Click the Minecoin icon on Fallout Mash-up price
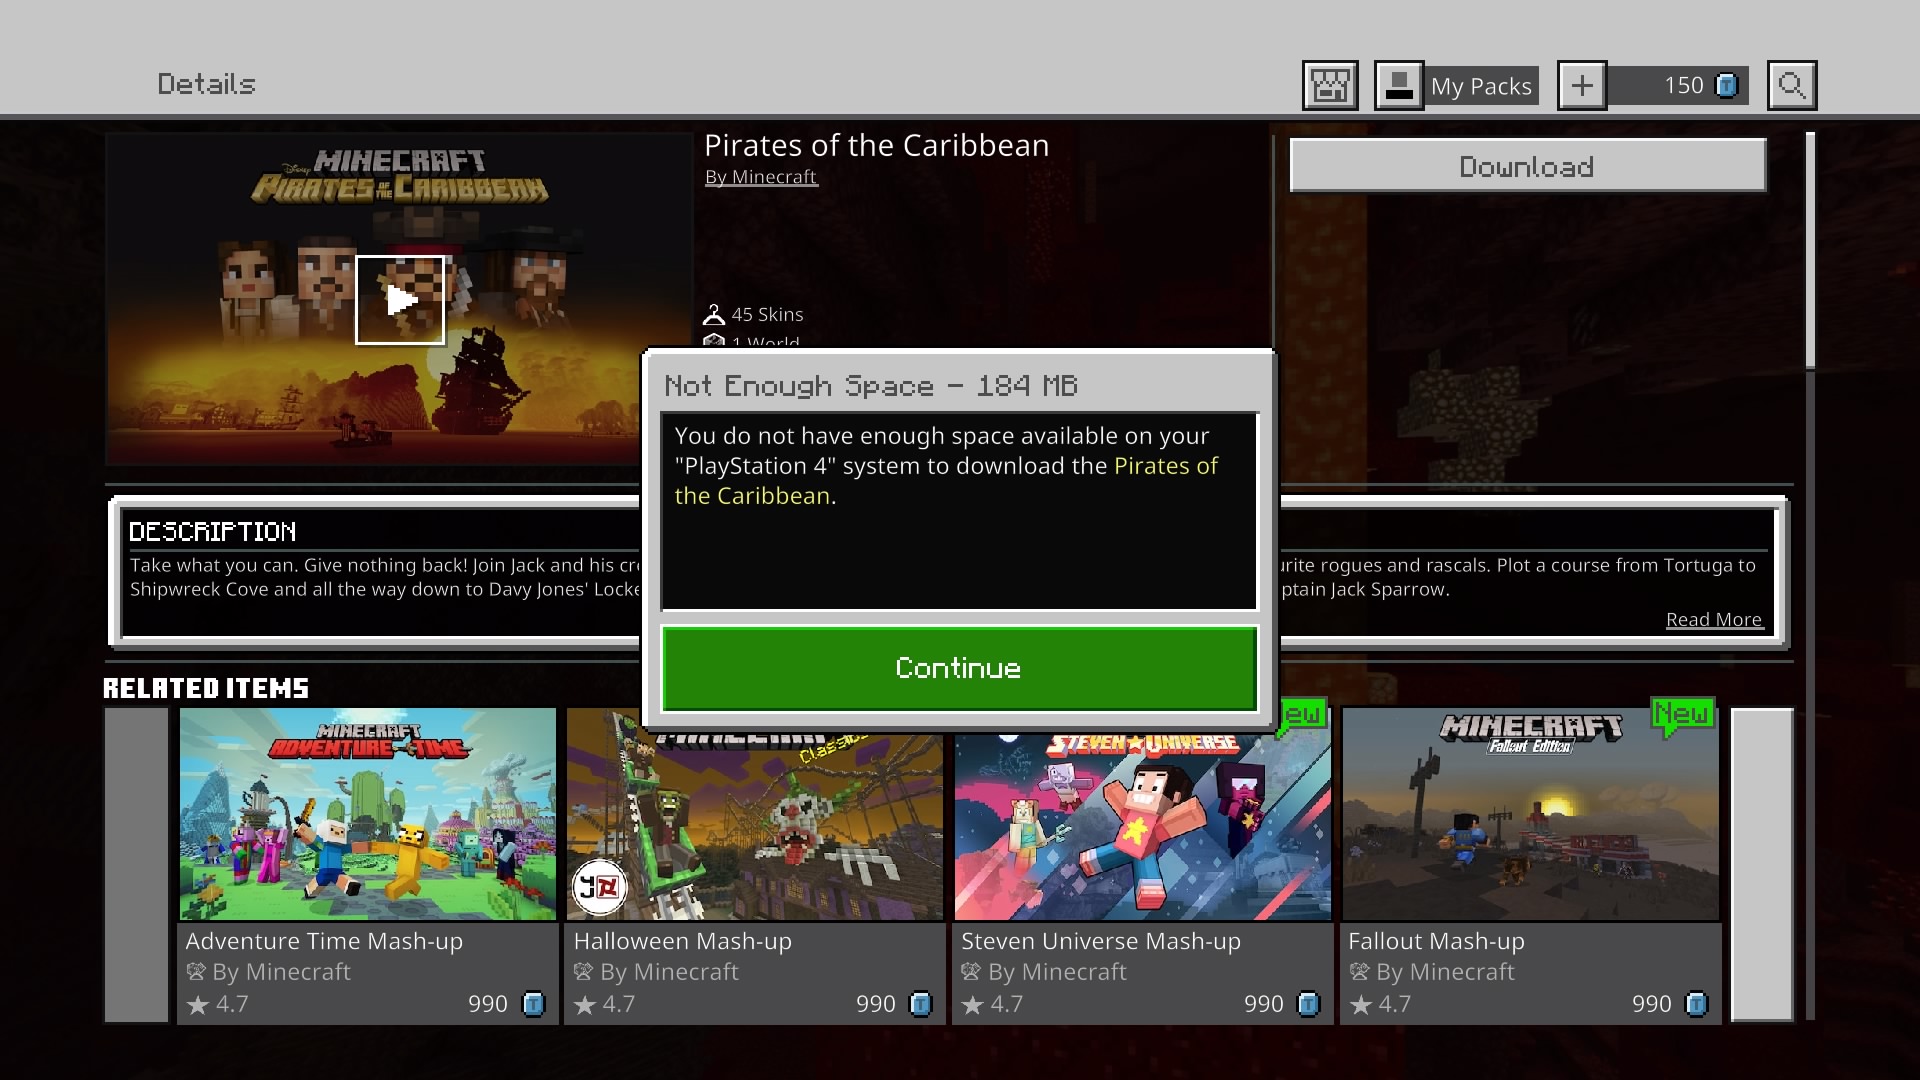1920x1080 pixels. 1697,1004
